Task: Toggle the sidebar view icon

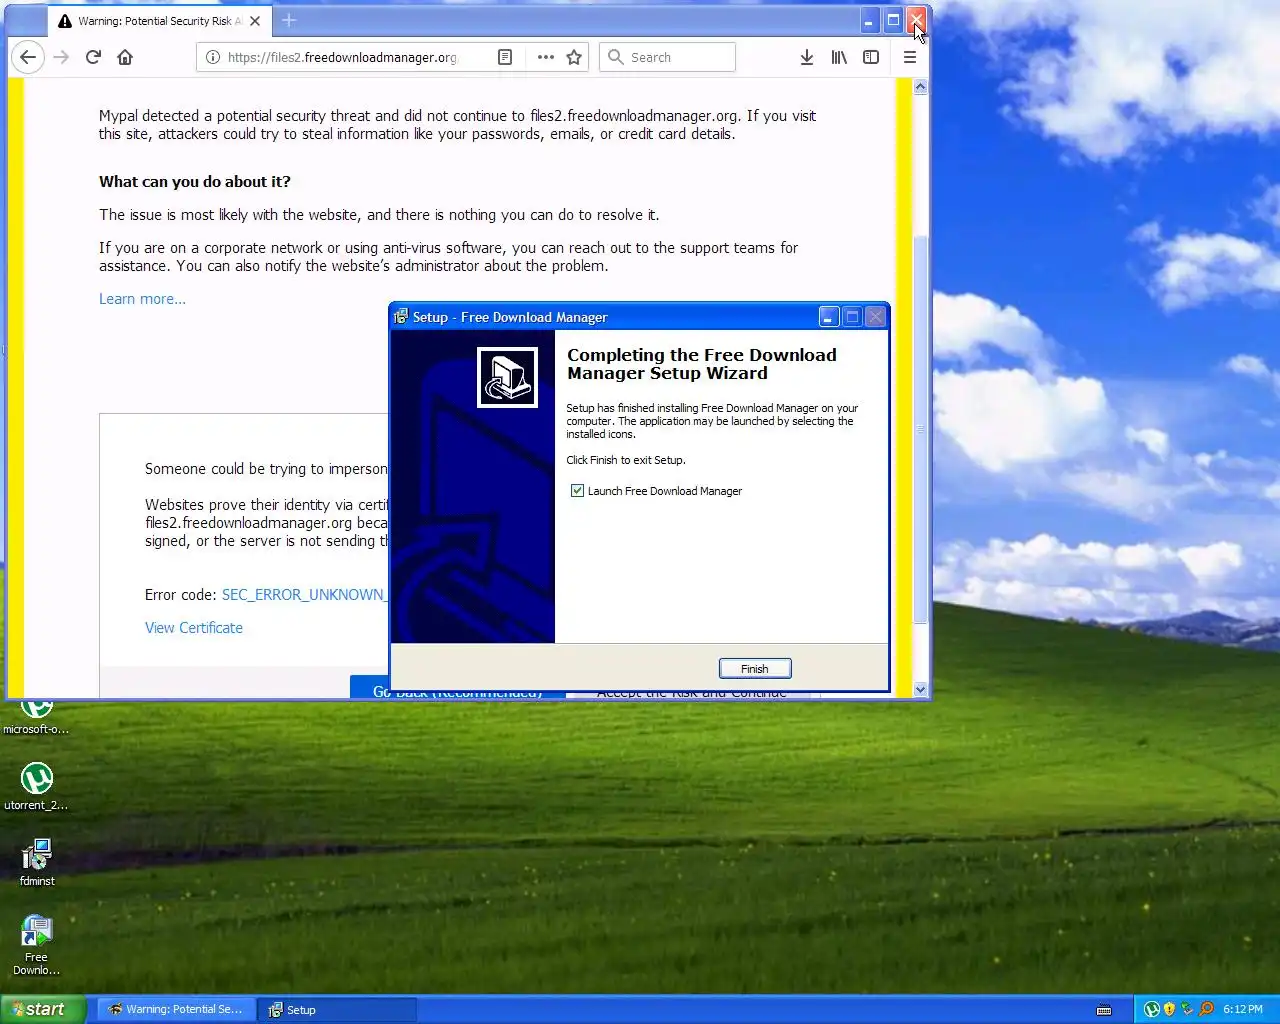Action: coord(871,57)
